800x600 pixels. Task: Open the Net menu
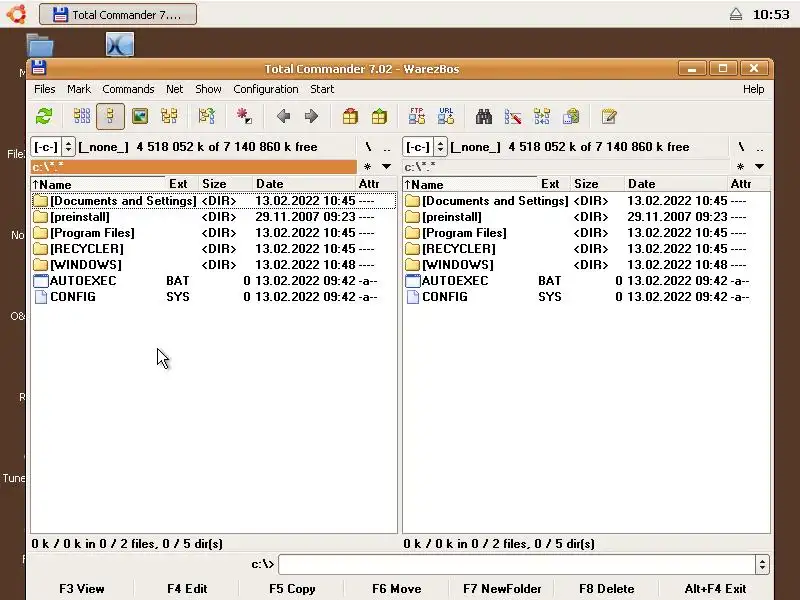click(174, 89)
